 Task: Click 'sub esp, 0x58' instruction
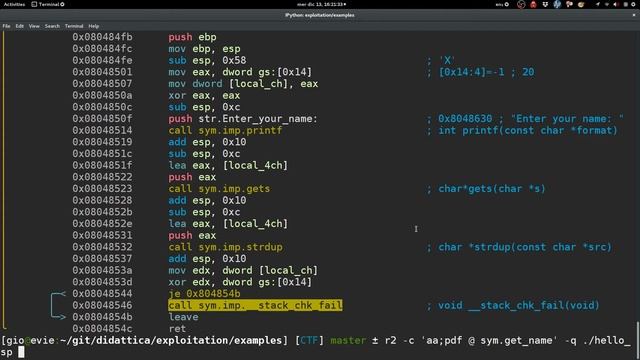tap(207, 60)
